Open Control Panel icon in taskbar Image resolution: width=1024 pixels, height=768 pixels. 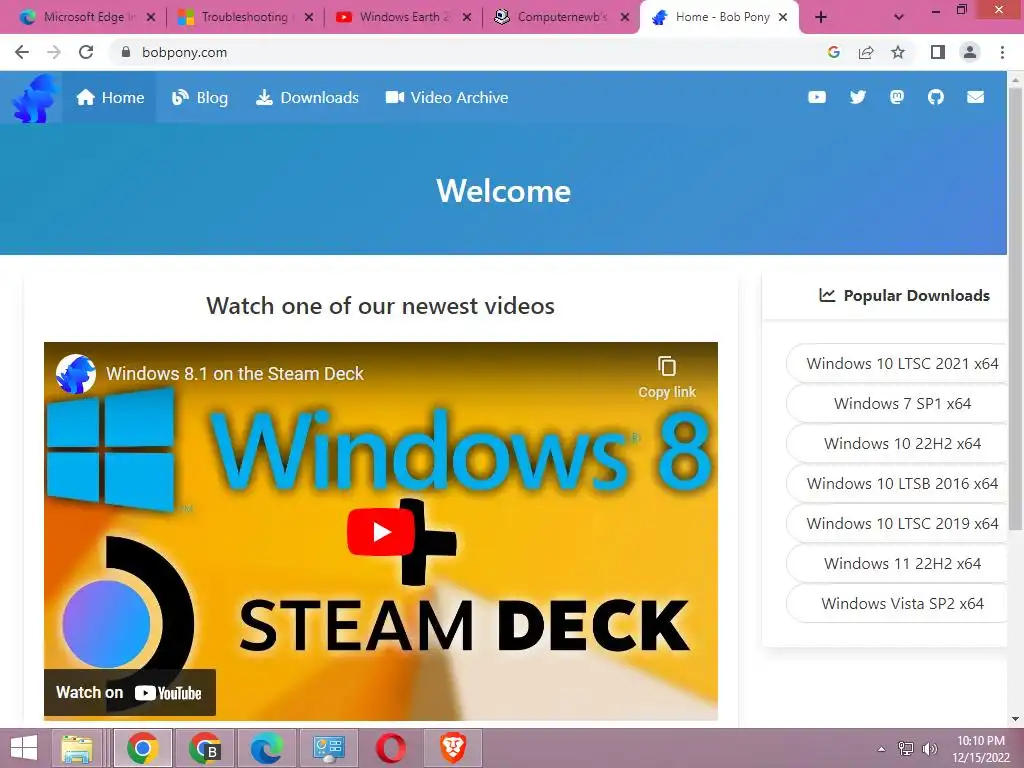pos(328,748)
